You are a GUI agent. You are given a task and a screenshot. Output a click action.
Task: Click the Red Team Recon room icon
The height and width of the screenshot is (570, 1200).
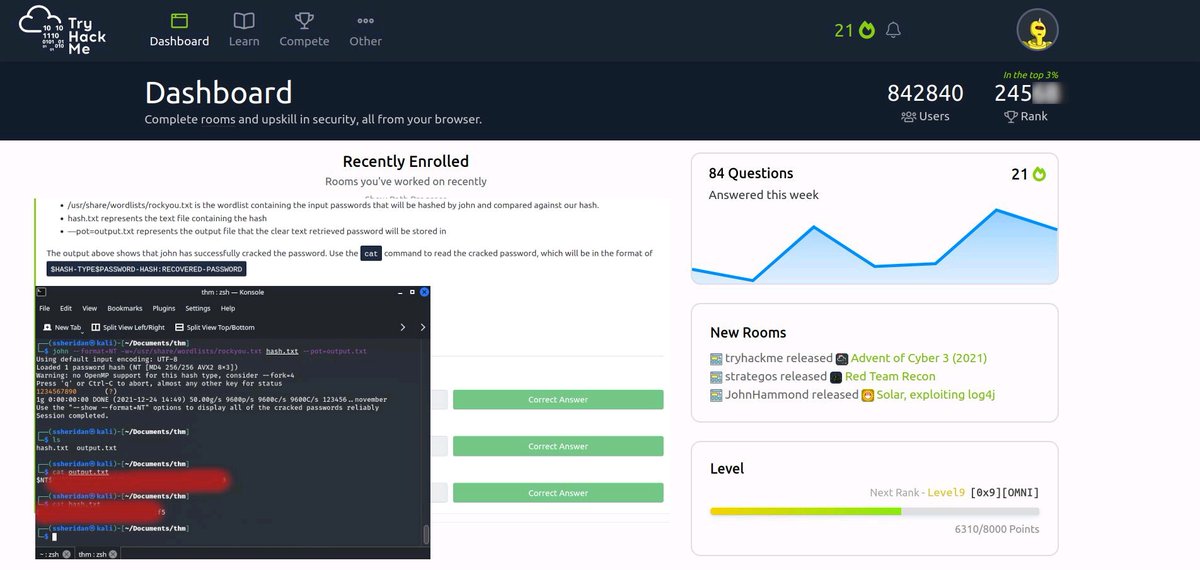click(x=836, y=377)
